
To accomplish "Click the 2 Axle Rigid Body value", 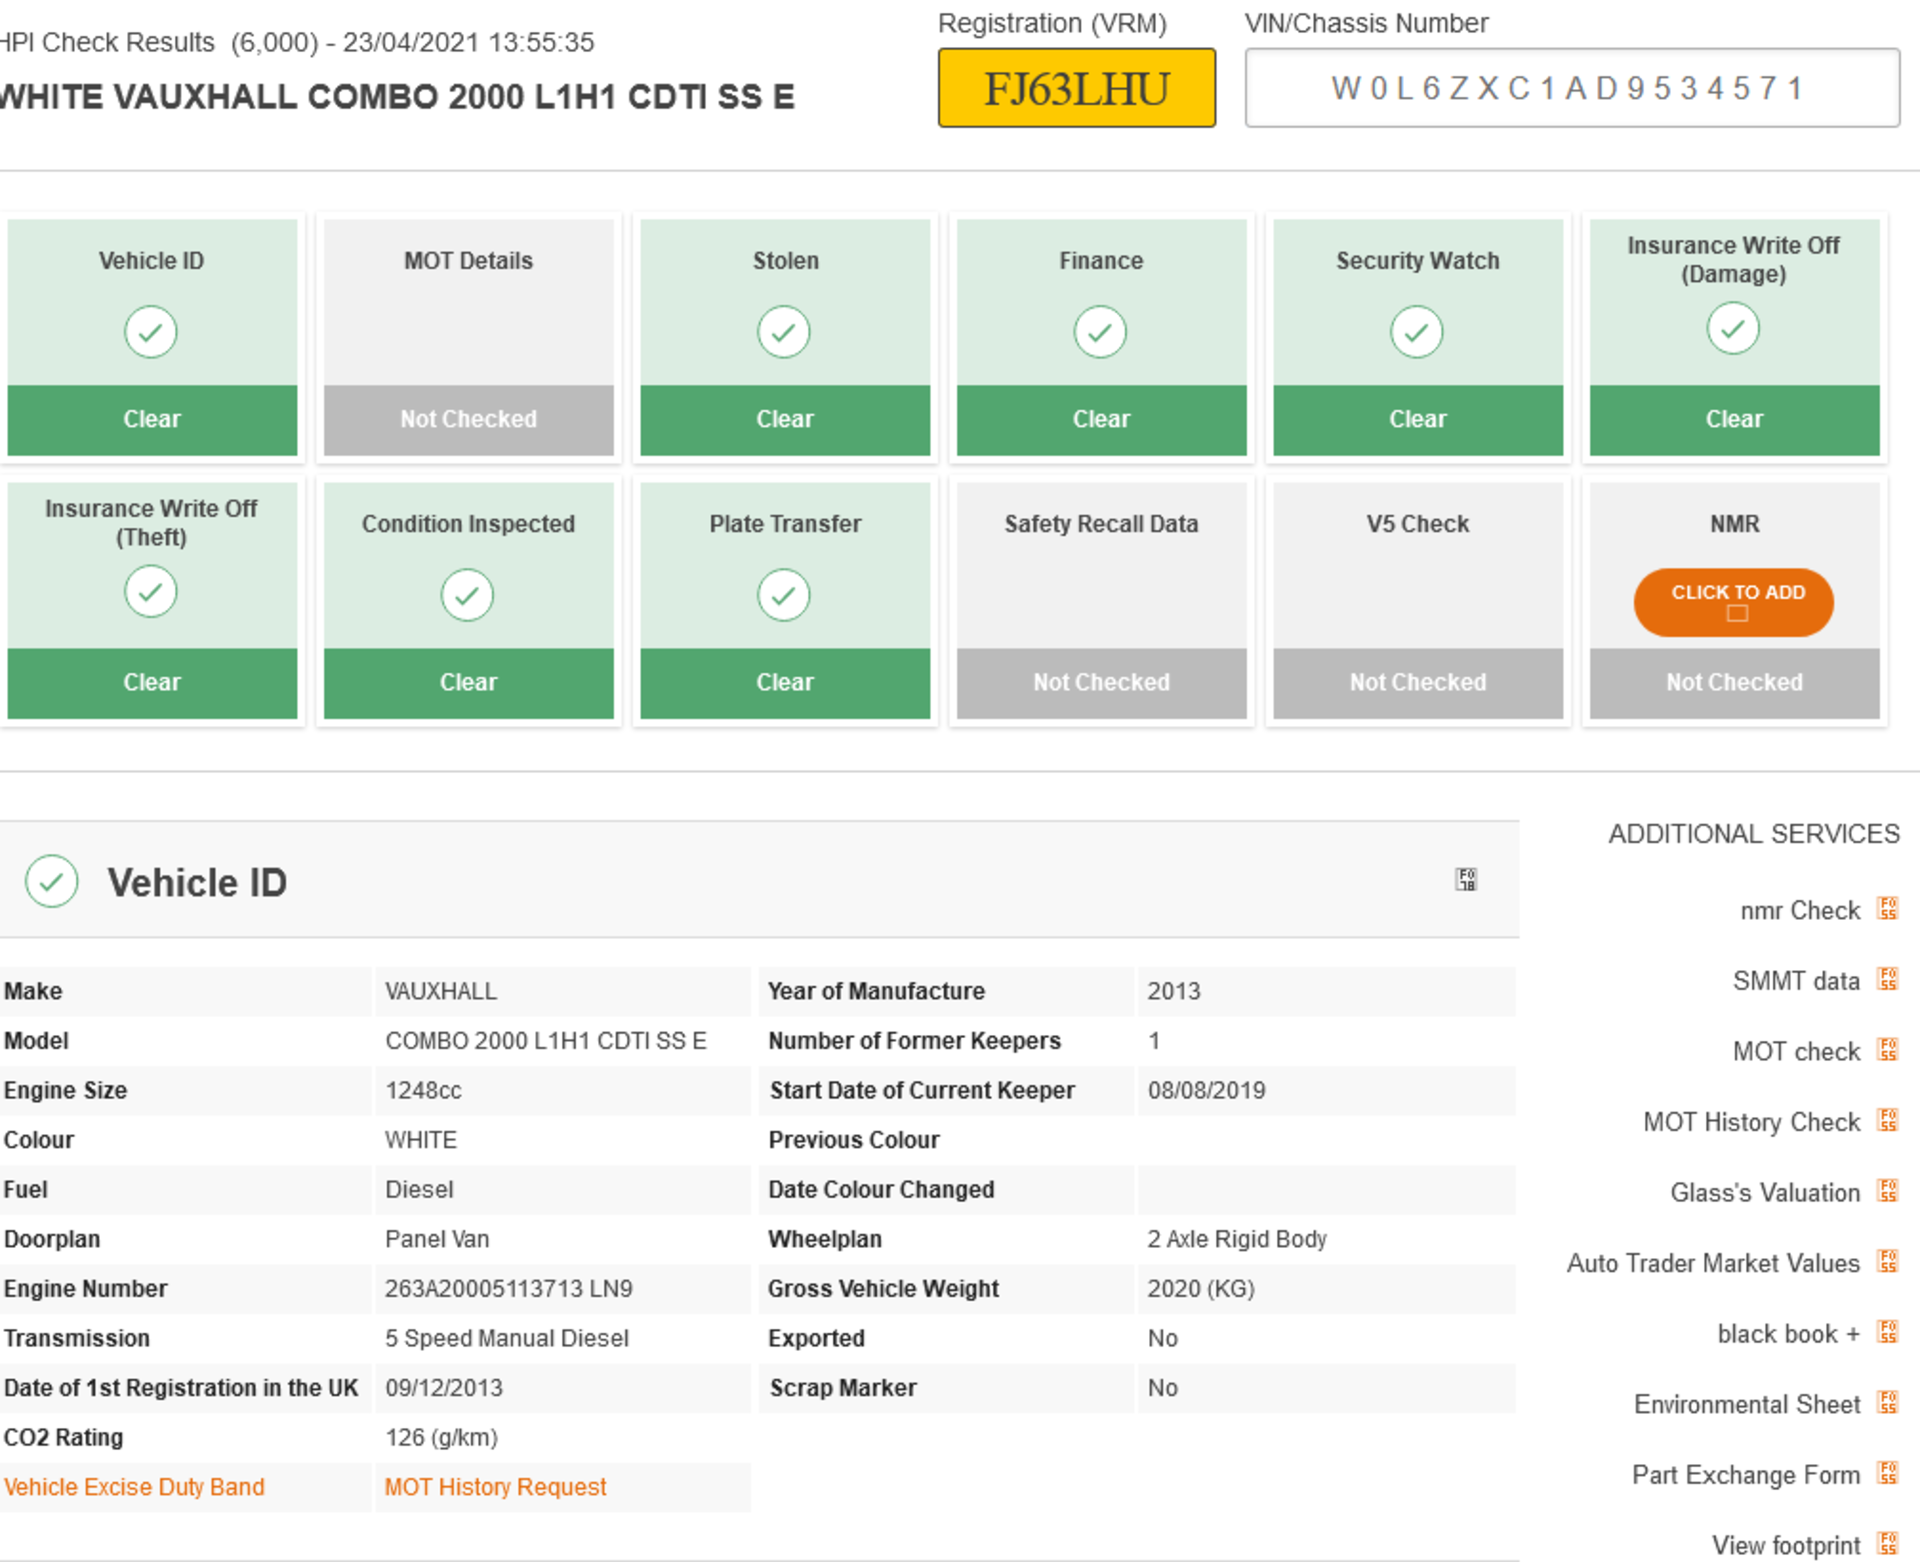I will (1237, 1239).
